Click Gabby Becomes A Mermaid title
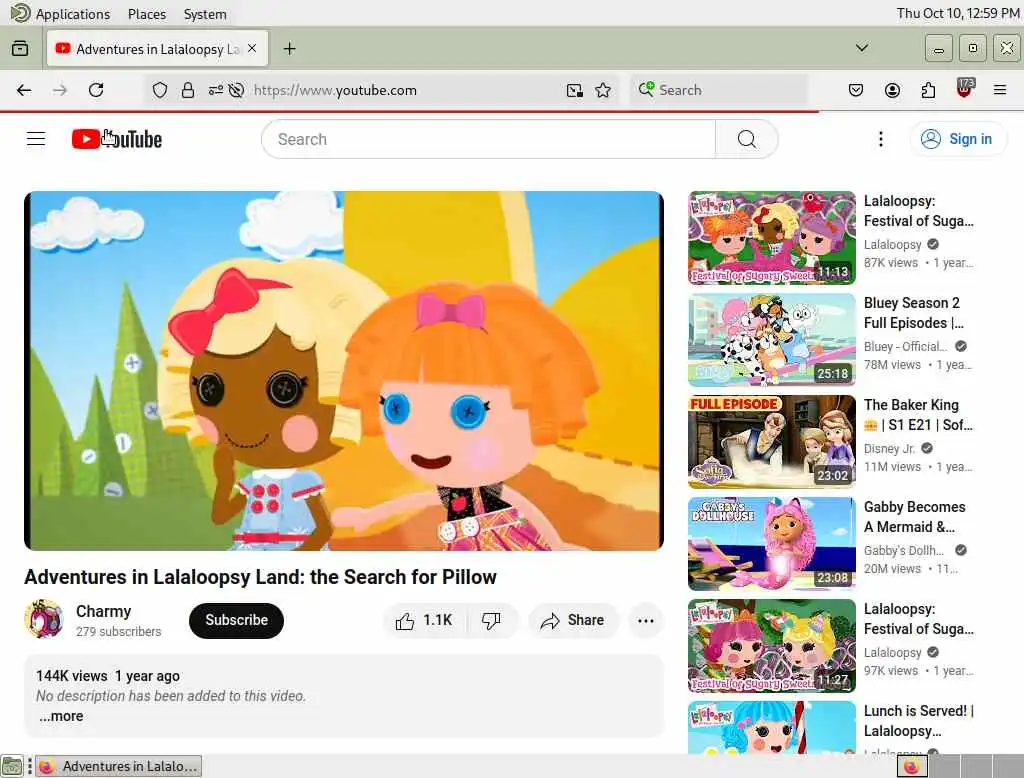This screenshot has width=1024, height=778. tap(914, 517)
